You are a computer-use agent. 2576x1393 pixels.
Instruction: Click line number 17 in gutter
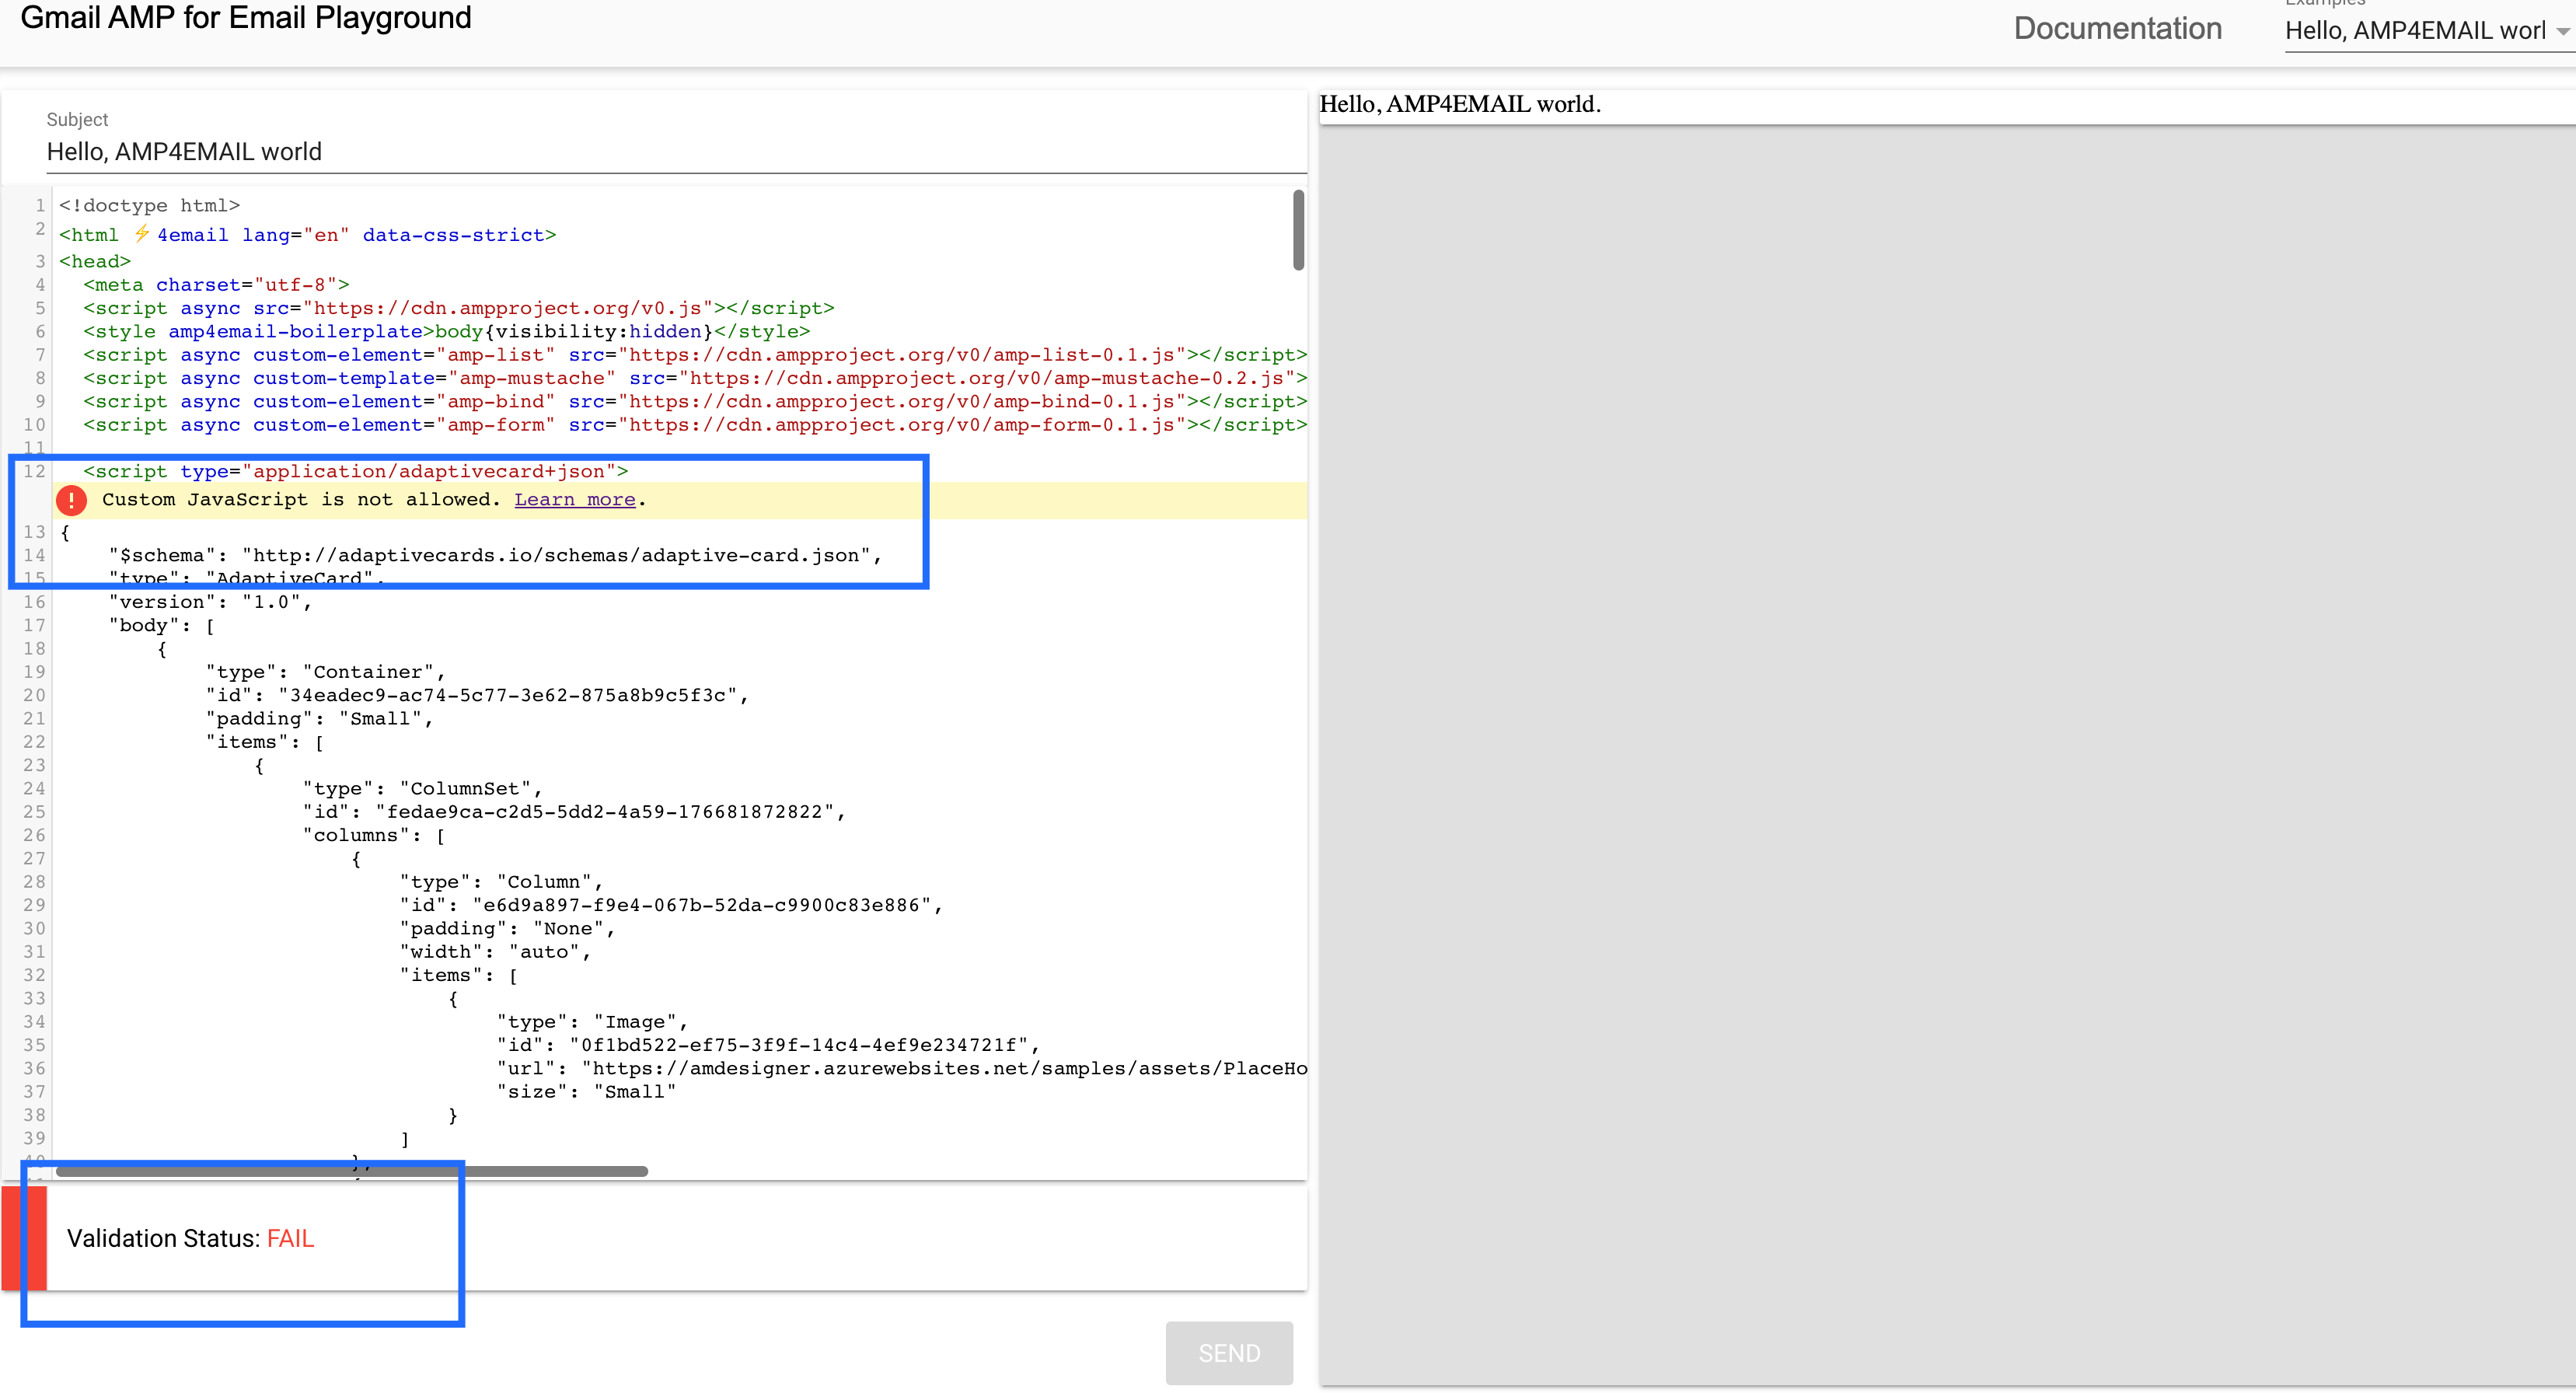click(x=34, y=625)
